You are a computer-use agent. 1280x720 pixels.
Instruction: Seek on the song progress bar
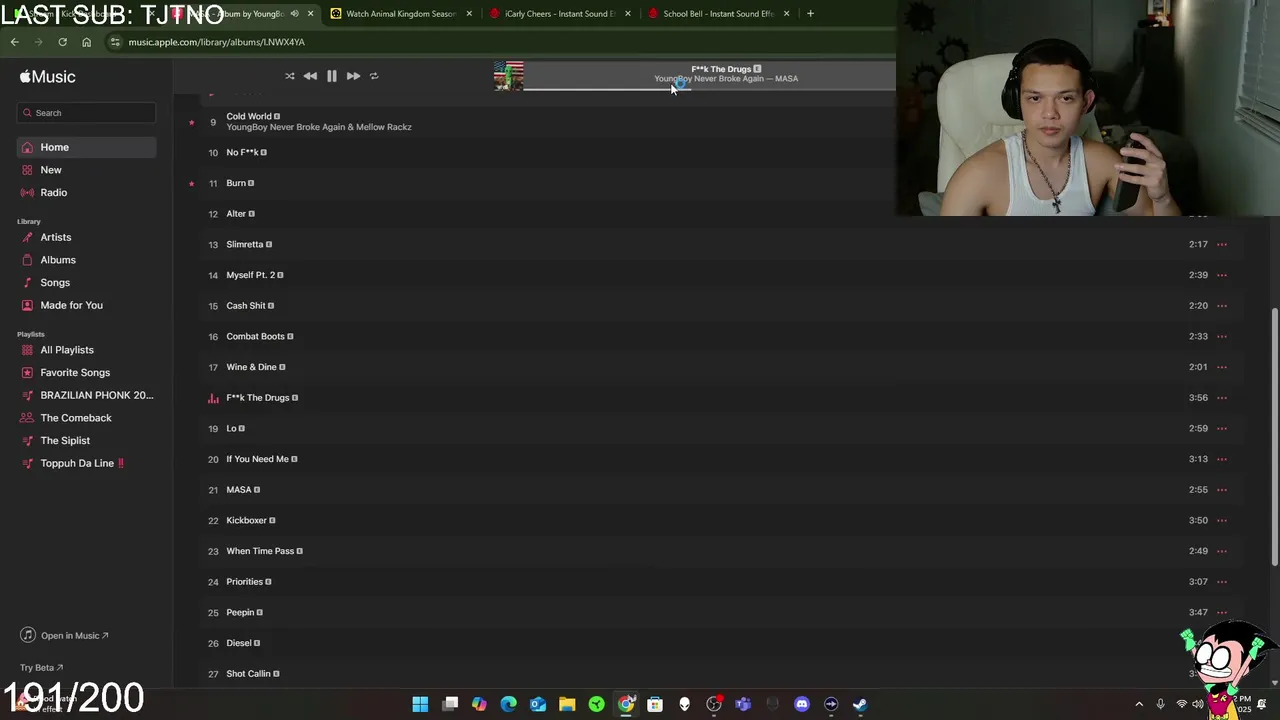coord(709,89)
